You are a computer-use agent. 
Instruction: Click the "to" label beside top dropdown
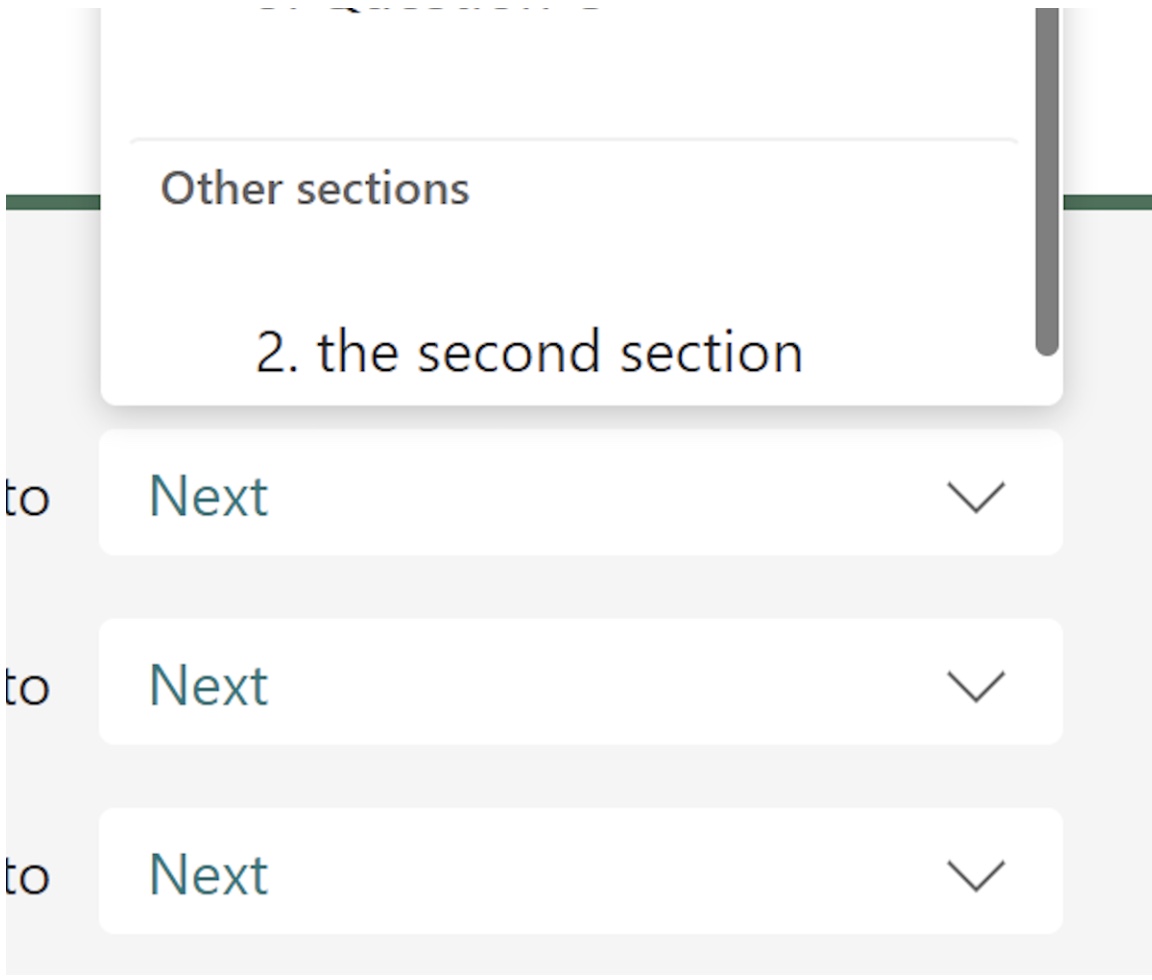[27, 498]
